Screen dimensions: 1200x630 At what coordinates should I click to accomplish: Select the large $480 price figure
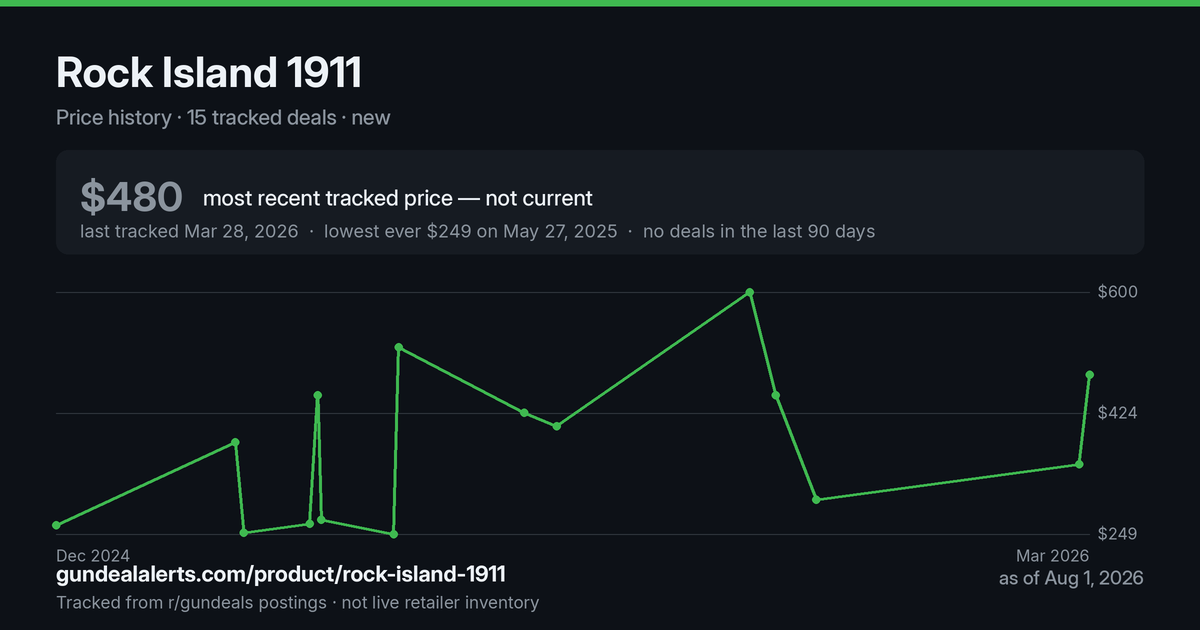[131, 198]
